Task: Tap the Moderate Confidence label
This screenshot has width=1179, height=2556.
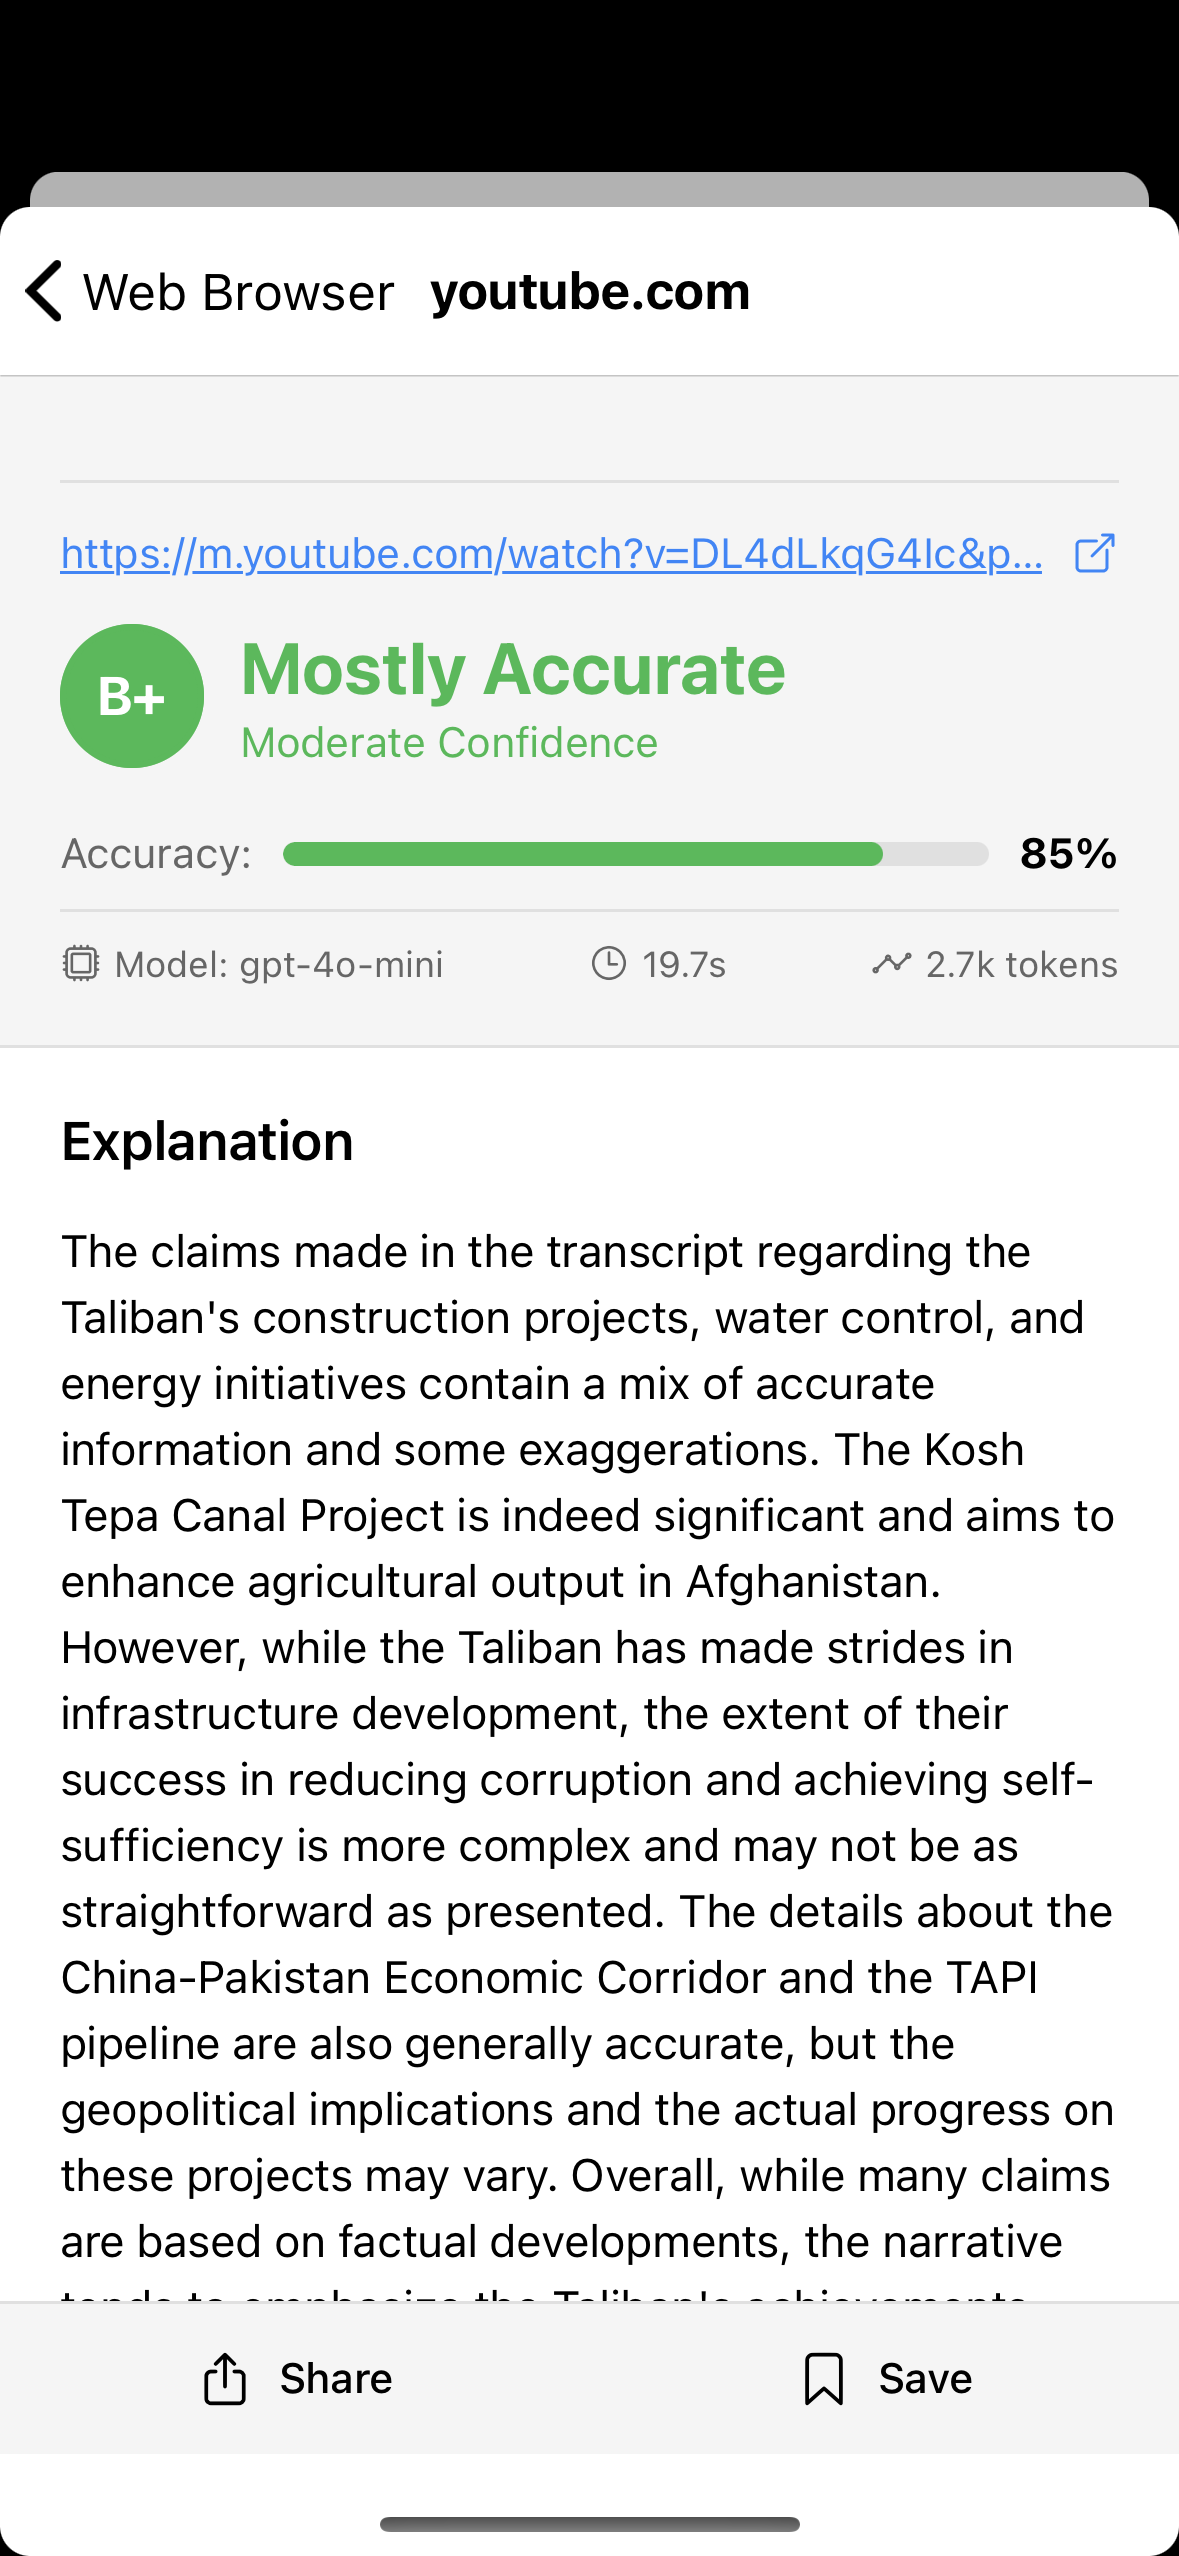Action: (449, 743)
